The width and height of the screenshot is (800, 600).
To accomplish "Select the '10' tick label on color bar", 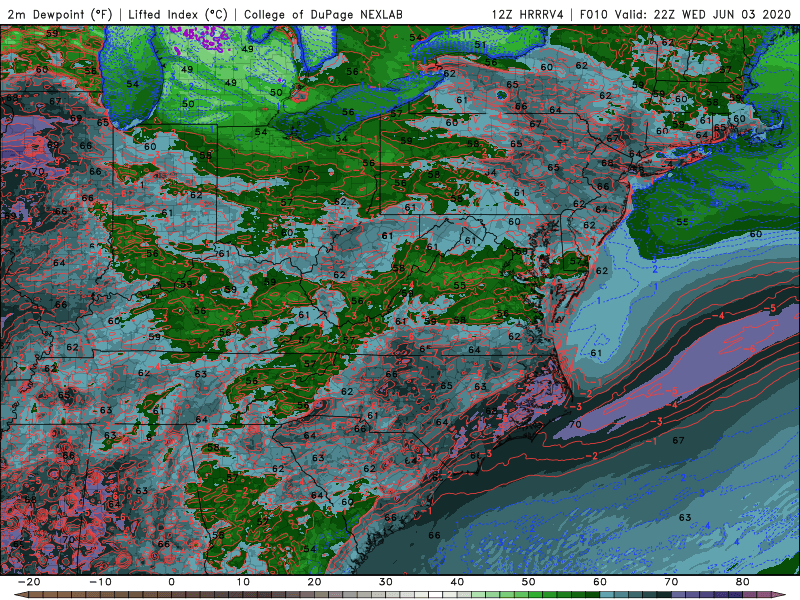I will tap(243, 582).
